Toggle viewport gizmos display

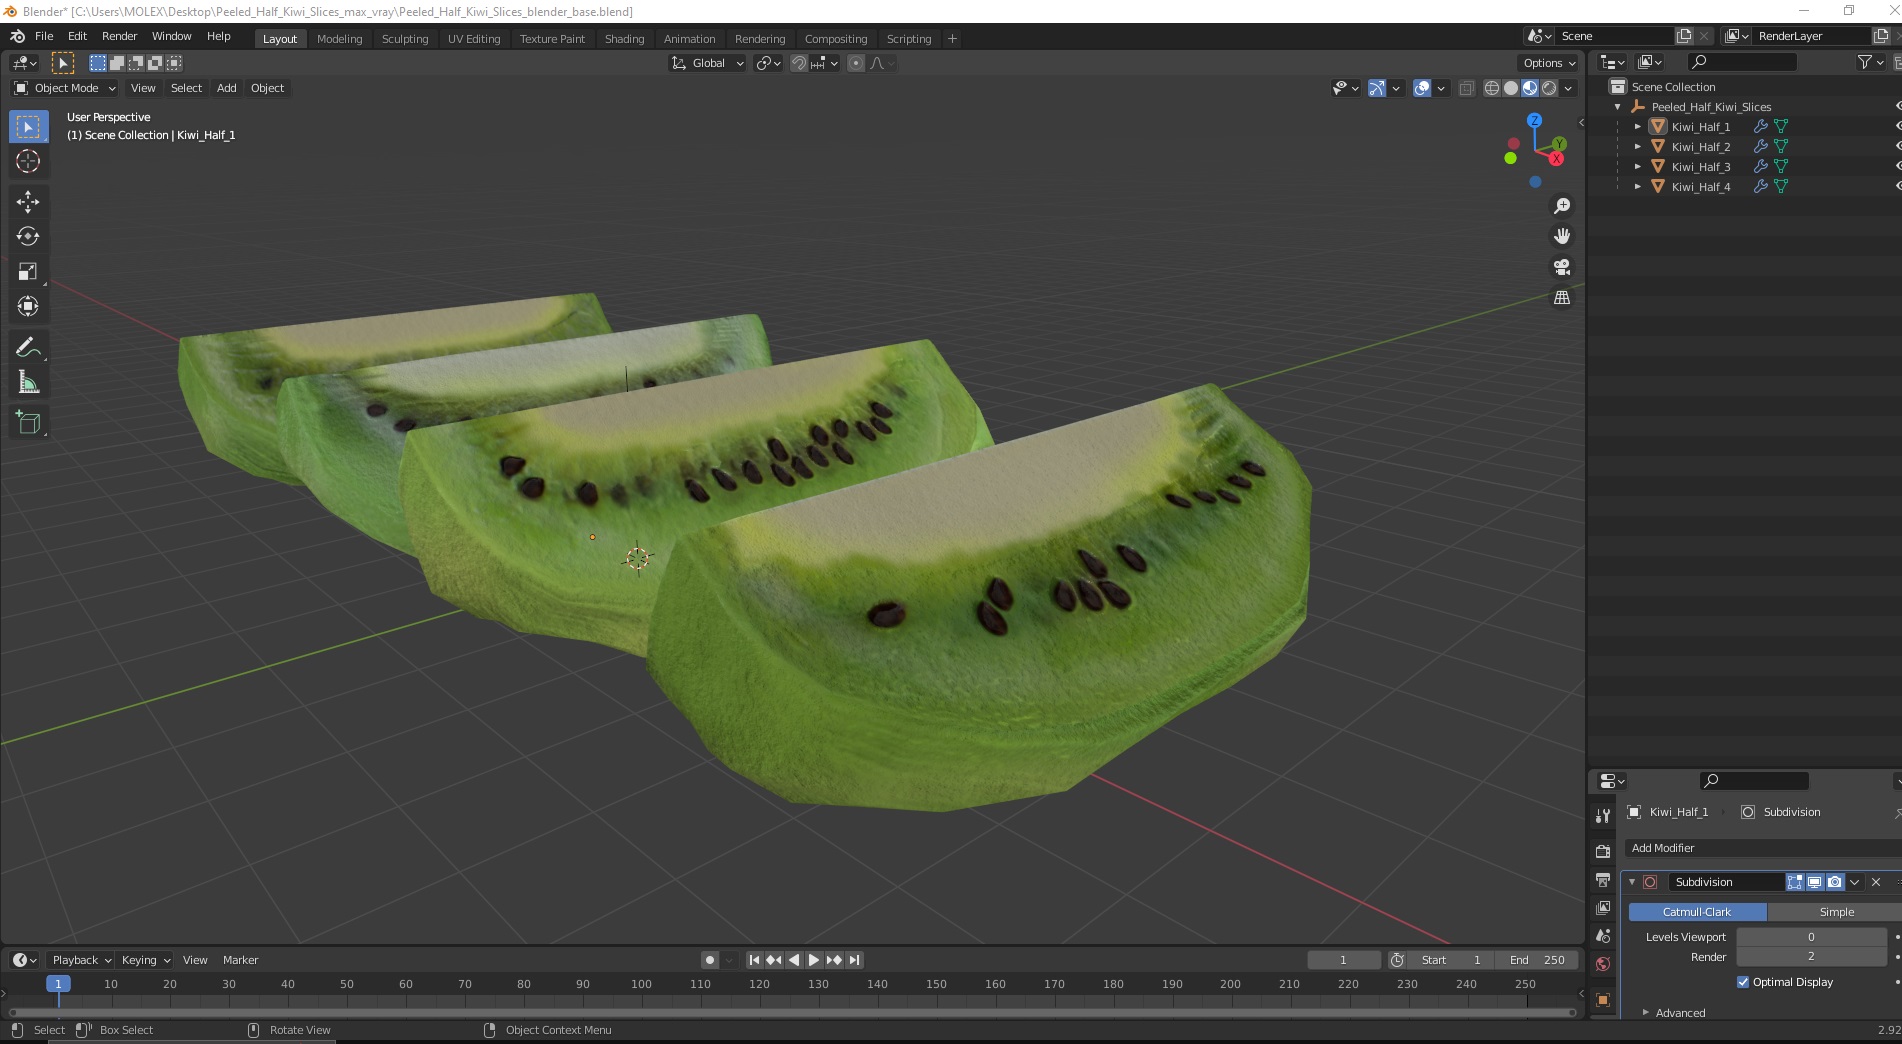(1377, 88)
